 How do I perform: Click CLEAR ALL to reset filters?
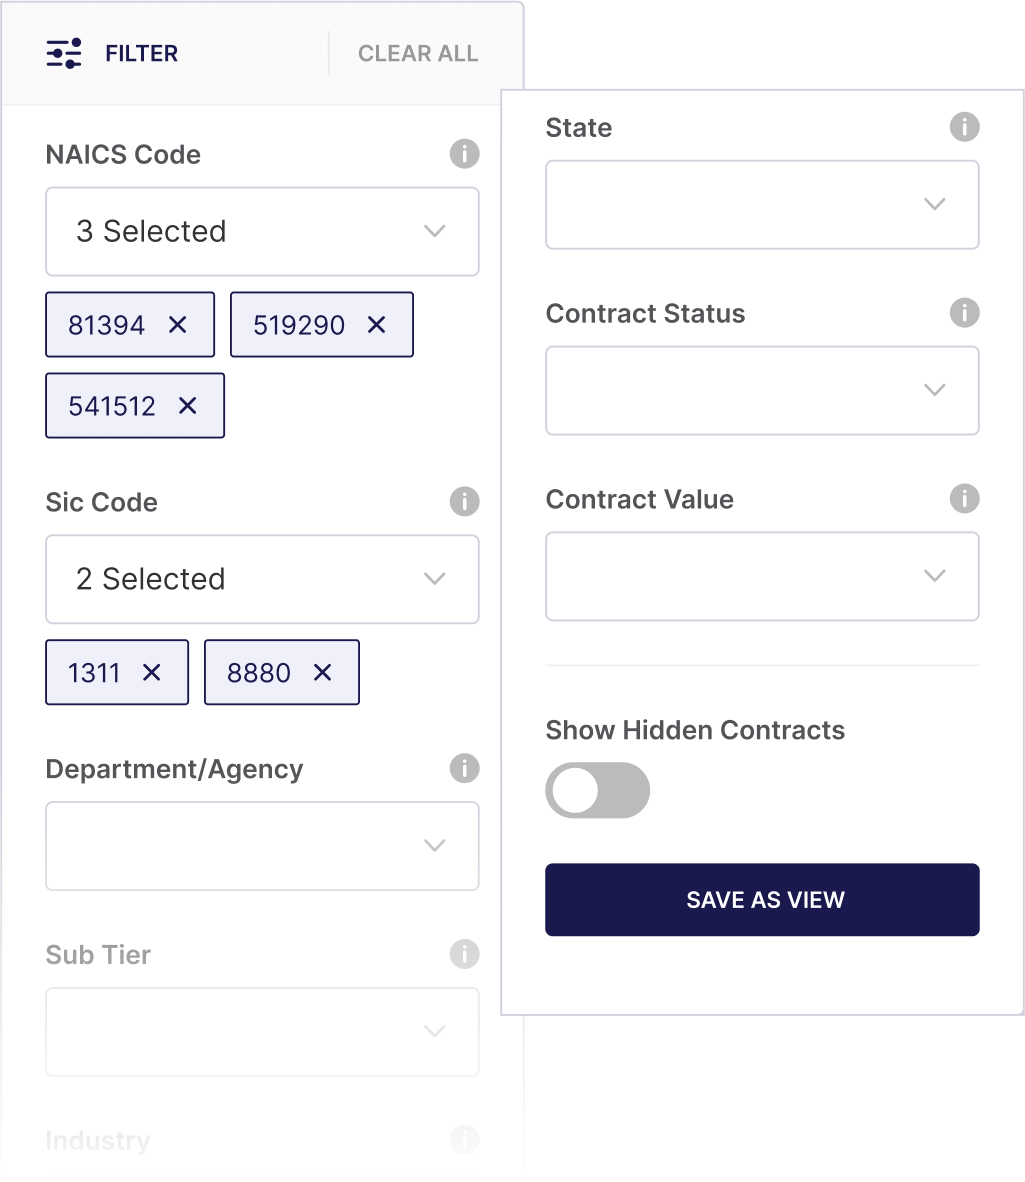(x=417, y=53)
